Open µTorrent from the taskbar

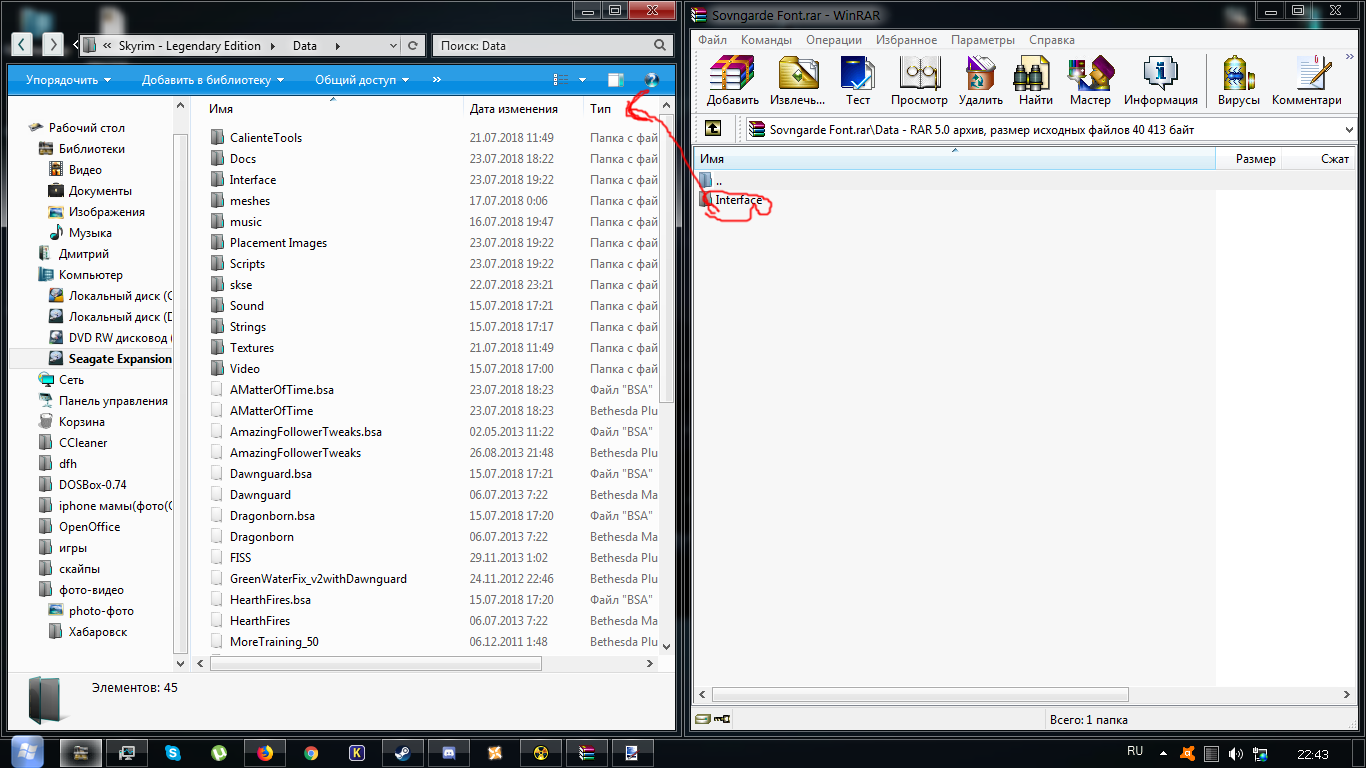(219, 753)
